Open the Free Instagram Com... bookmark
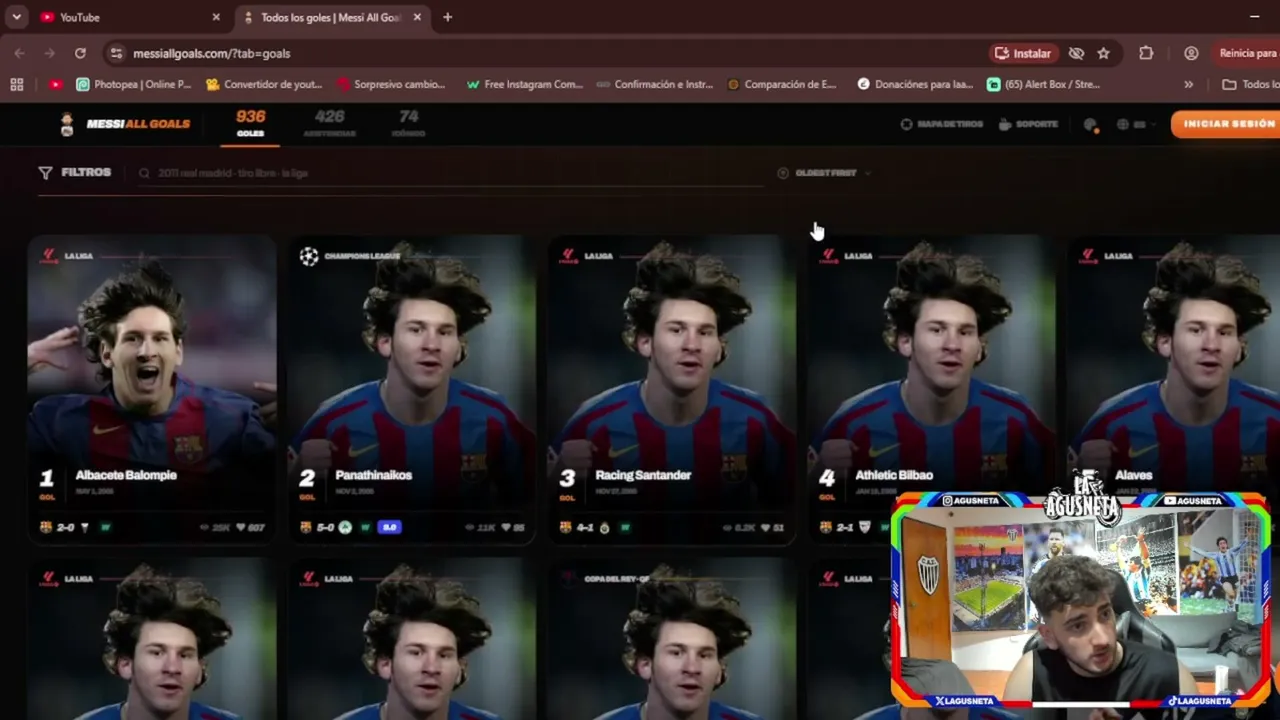 coord(524,85)
